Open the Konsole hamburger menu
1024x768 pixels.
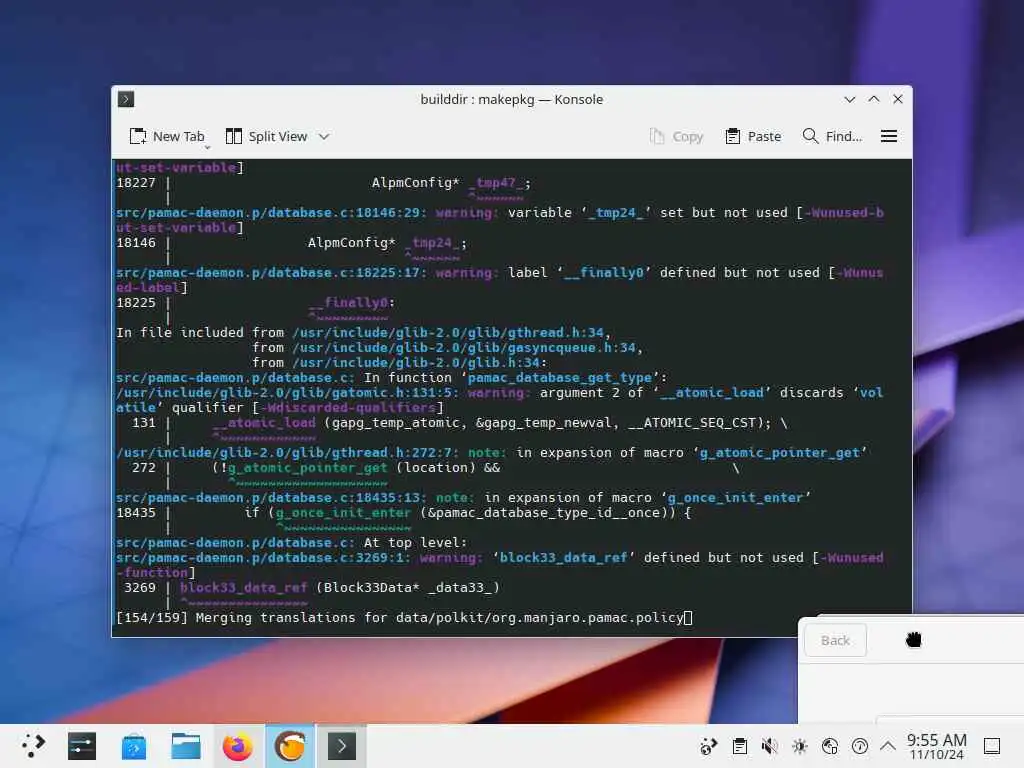888,136
